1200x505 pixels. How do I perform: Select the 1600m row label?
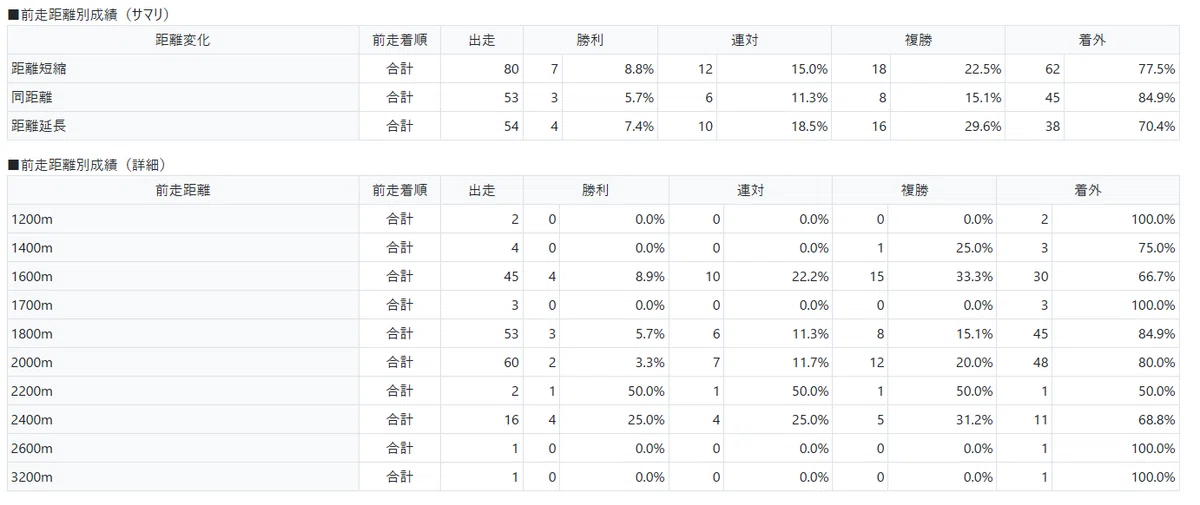point(32,276)
